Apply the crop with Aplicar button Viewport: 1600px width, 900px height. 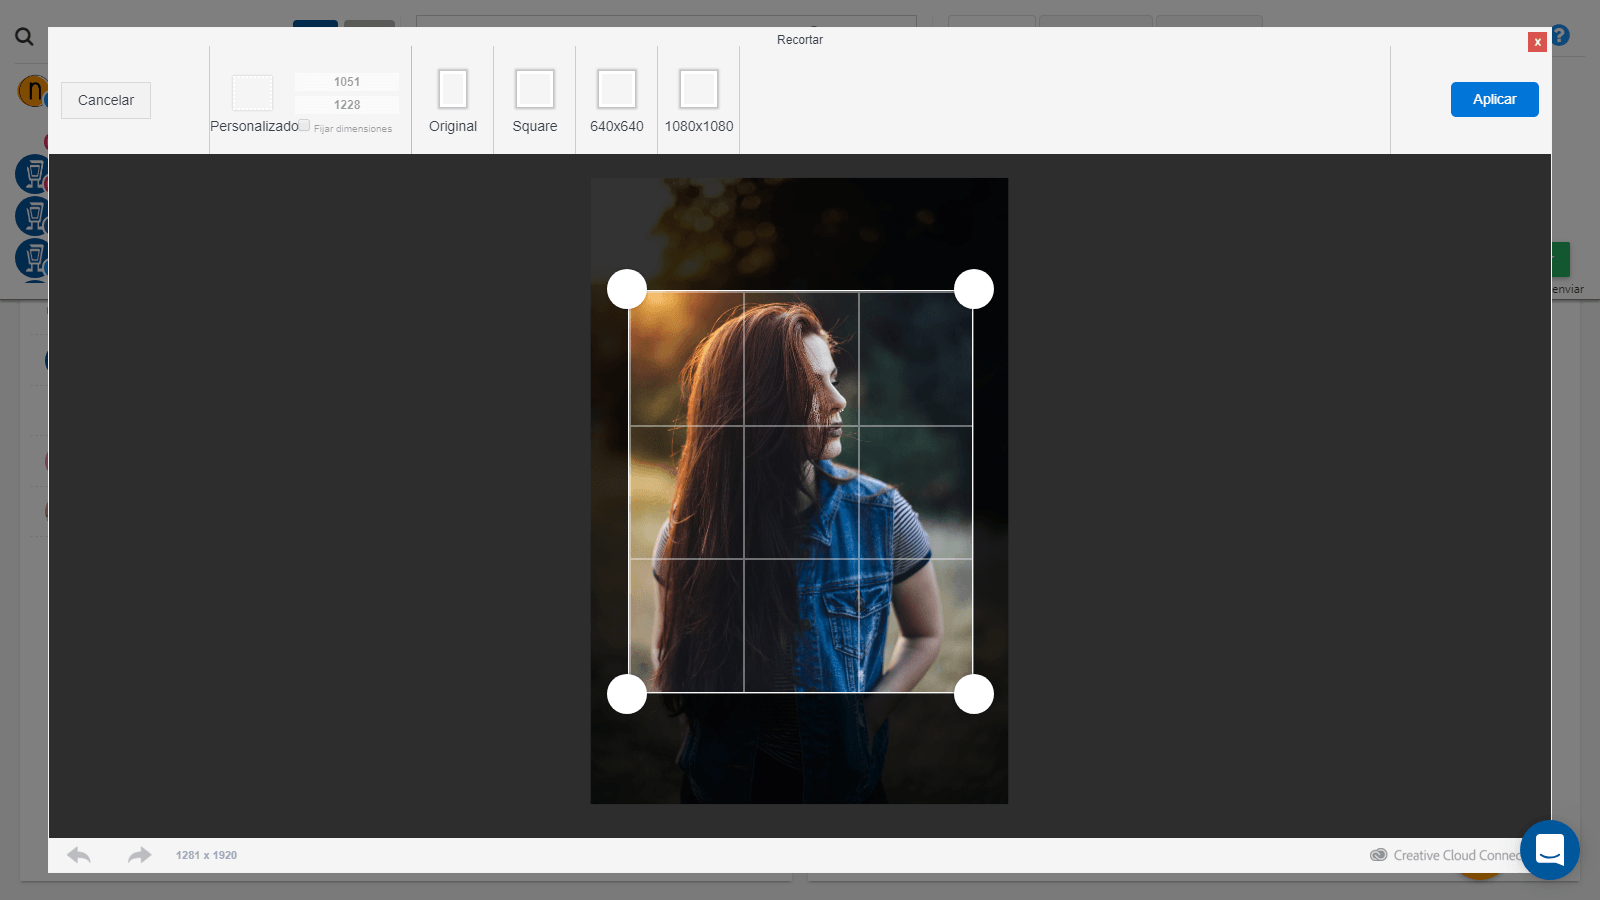click(1494, 99)
